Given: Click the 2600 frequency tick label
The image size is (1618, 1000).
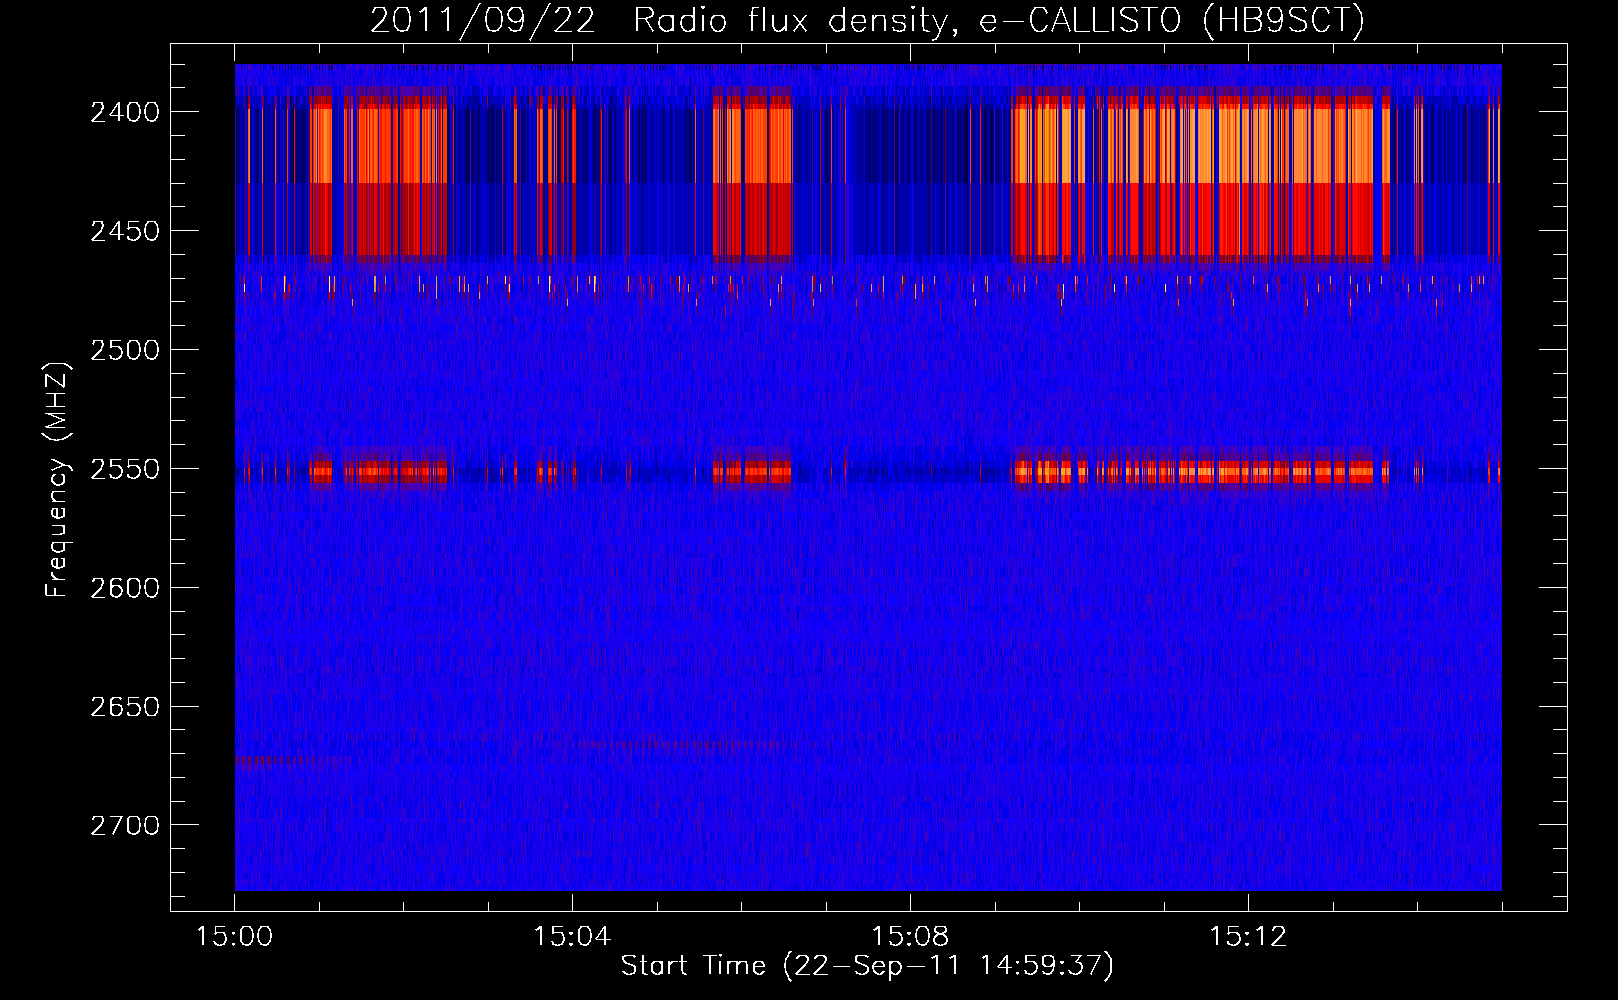Looking at the screenshot, I should [125, 588].
